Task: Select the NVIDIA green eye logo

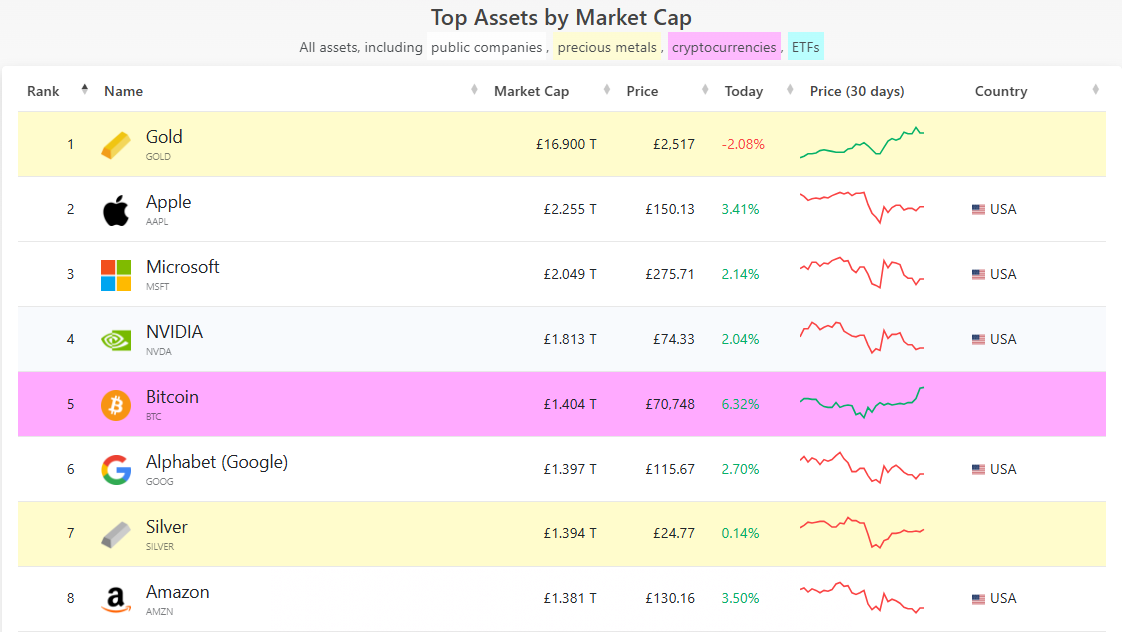Action: [x=115, y=339]
